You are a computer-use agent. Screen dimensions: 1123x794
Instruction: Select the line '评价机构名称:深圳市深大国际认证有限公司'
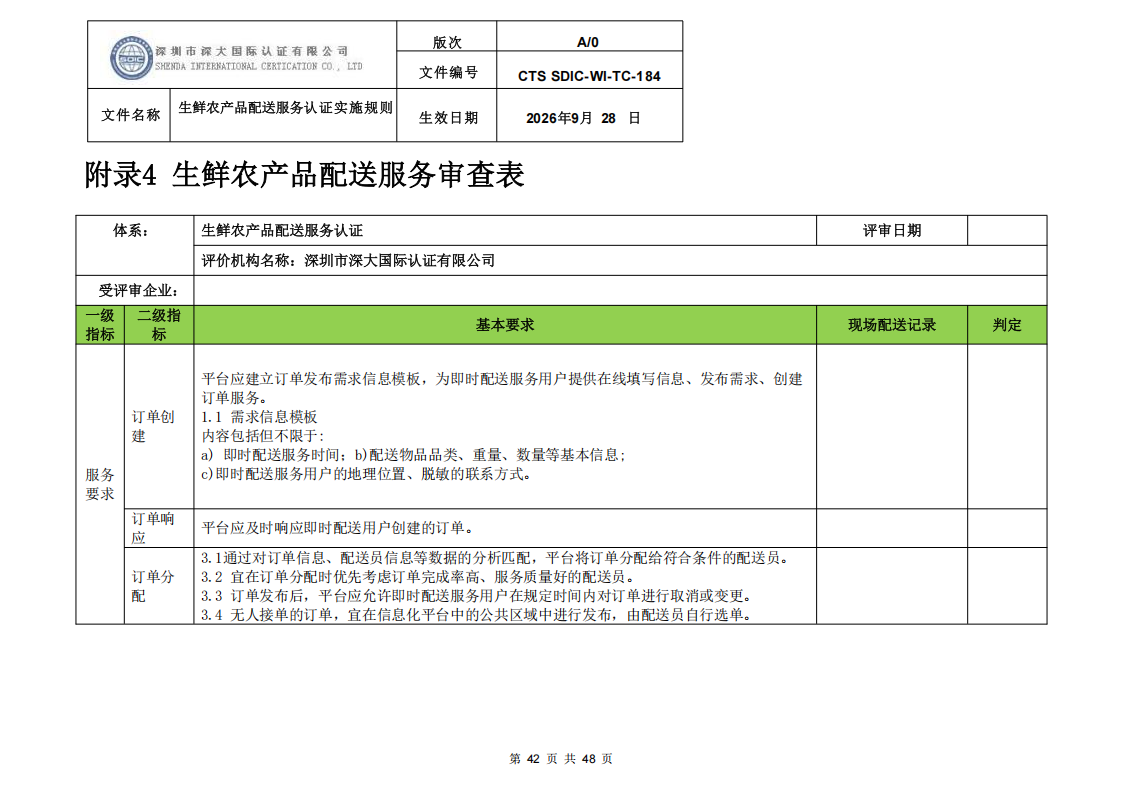point(348,261)
